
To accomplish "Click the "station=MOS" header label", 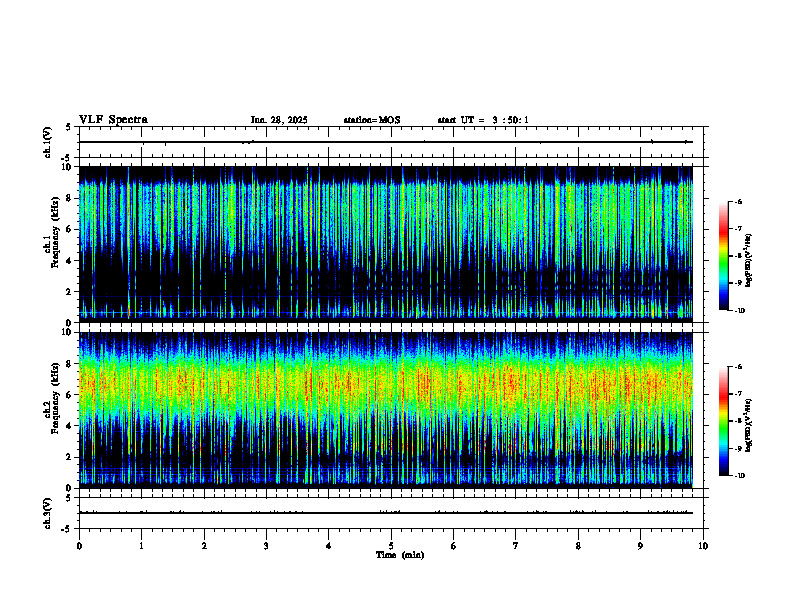I will point(372,120).
